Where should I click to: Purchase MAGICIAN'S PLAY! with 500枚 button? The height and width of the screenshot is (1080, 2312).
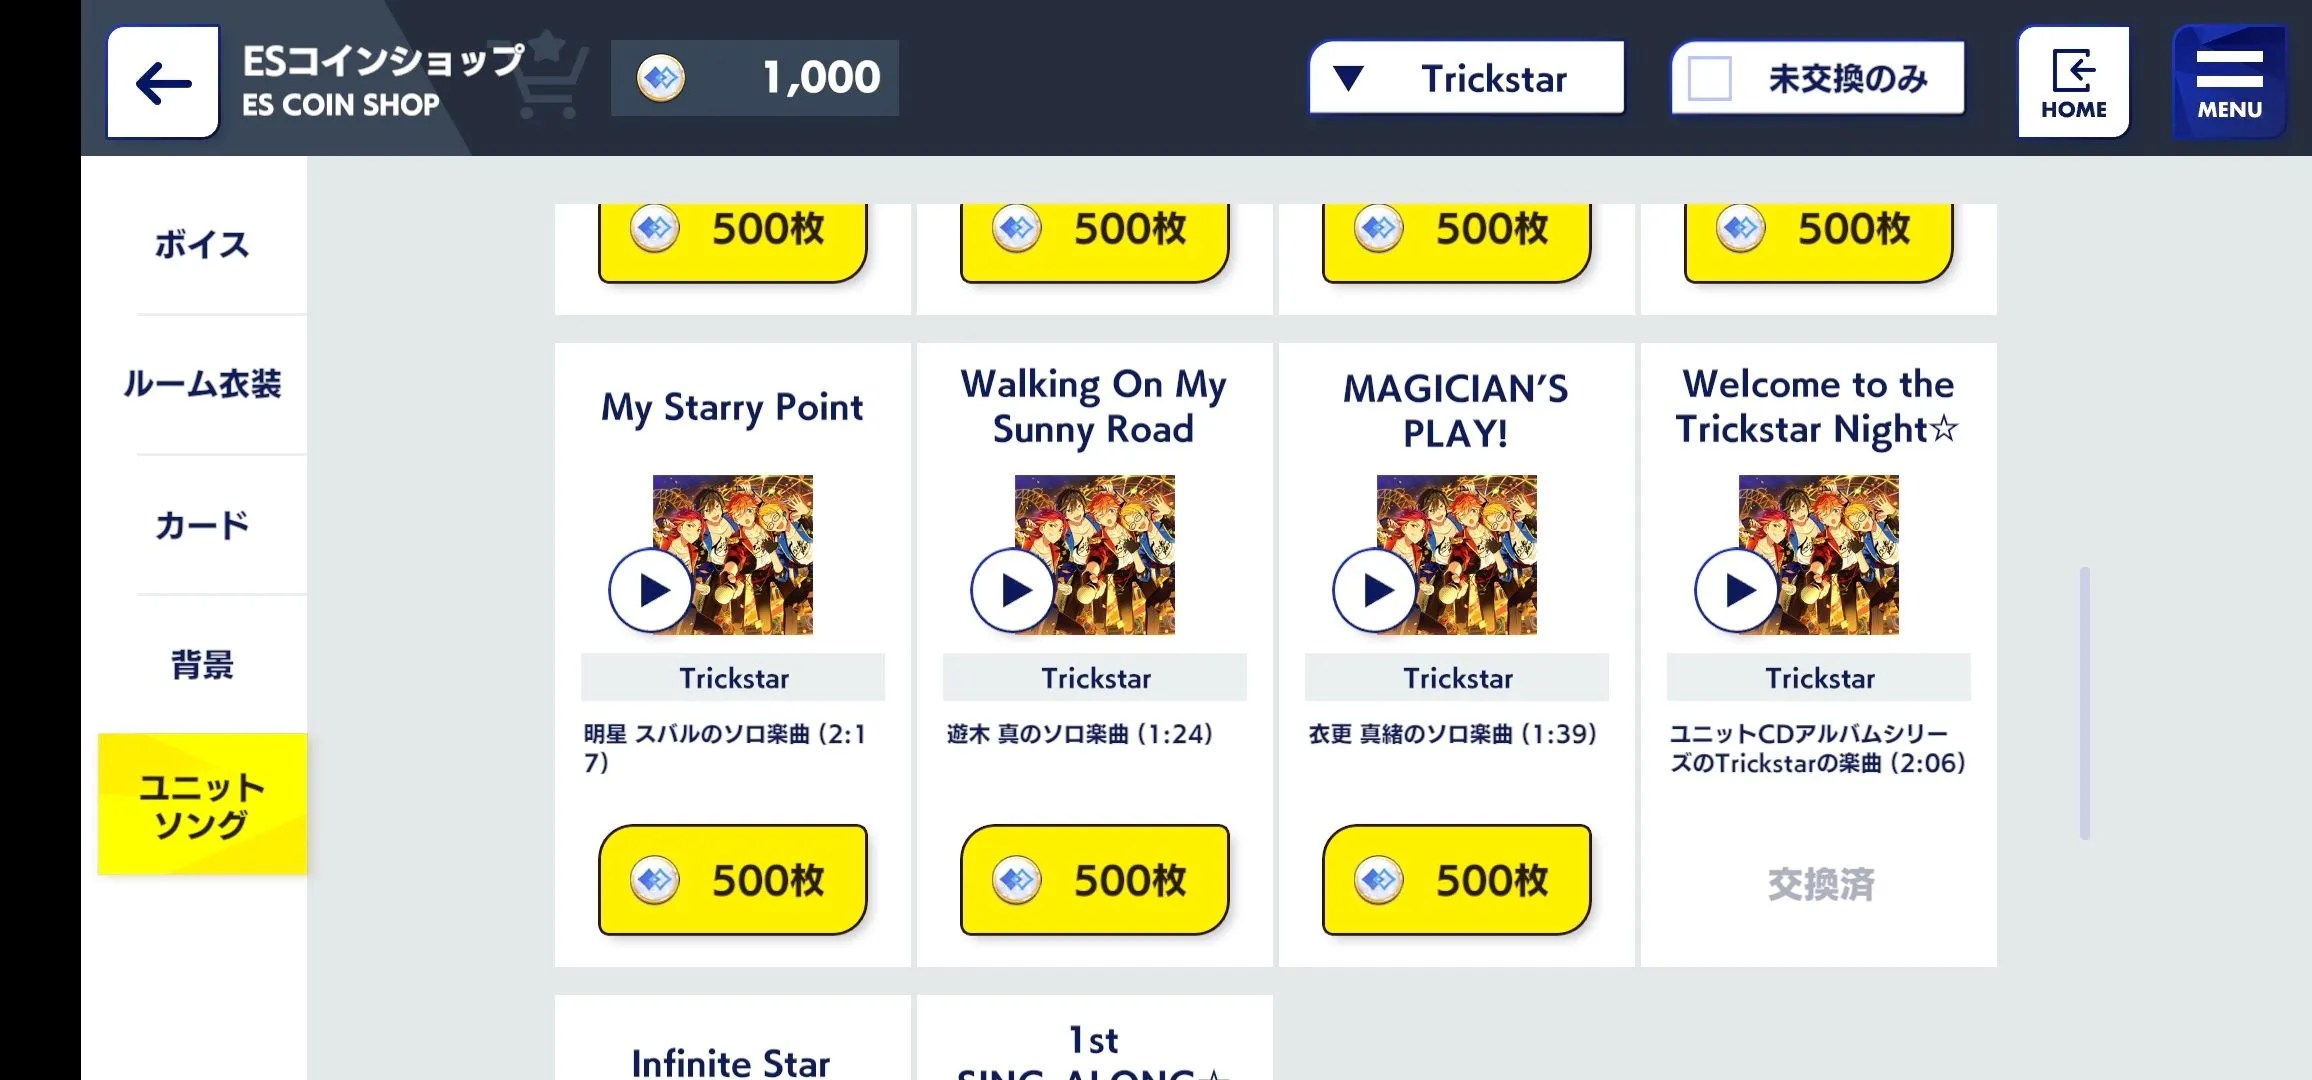pyautogui.click(x=1457, y=880)
